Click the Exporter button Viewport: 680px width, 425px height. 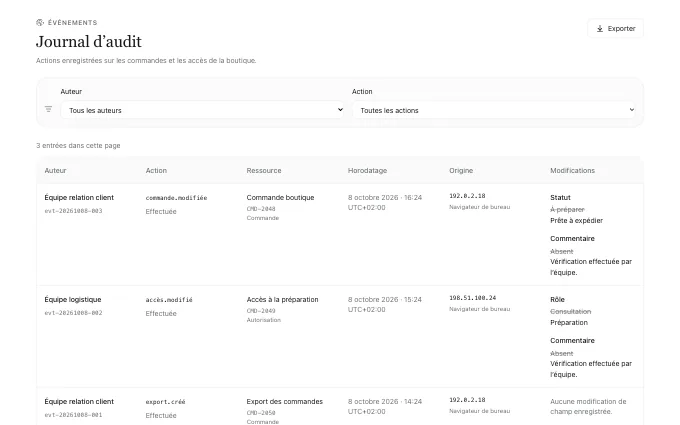[x=615, y=29]
